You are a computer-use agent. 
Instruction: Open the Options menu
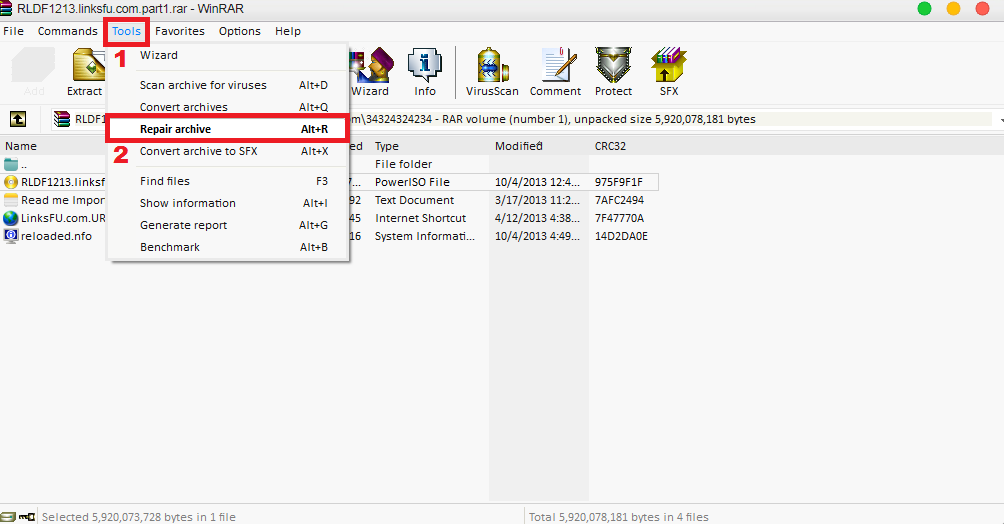239,31
